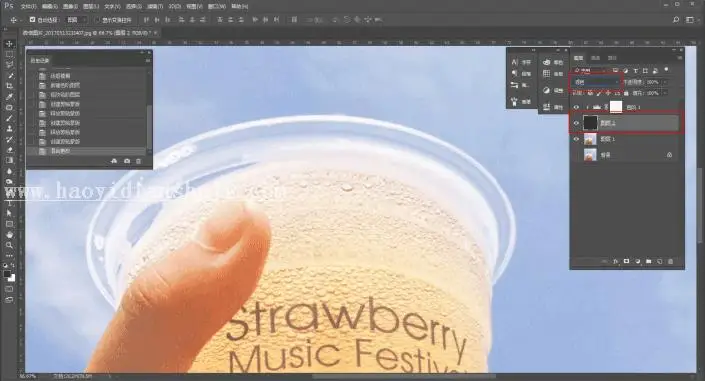Open the Auto-Select target dropdown in options bar
The width and height of the screenshot is (705, 381).
(x=77, y=20)
